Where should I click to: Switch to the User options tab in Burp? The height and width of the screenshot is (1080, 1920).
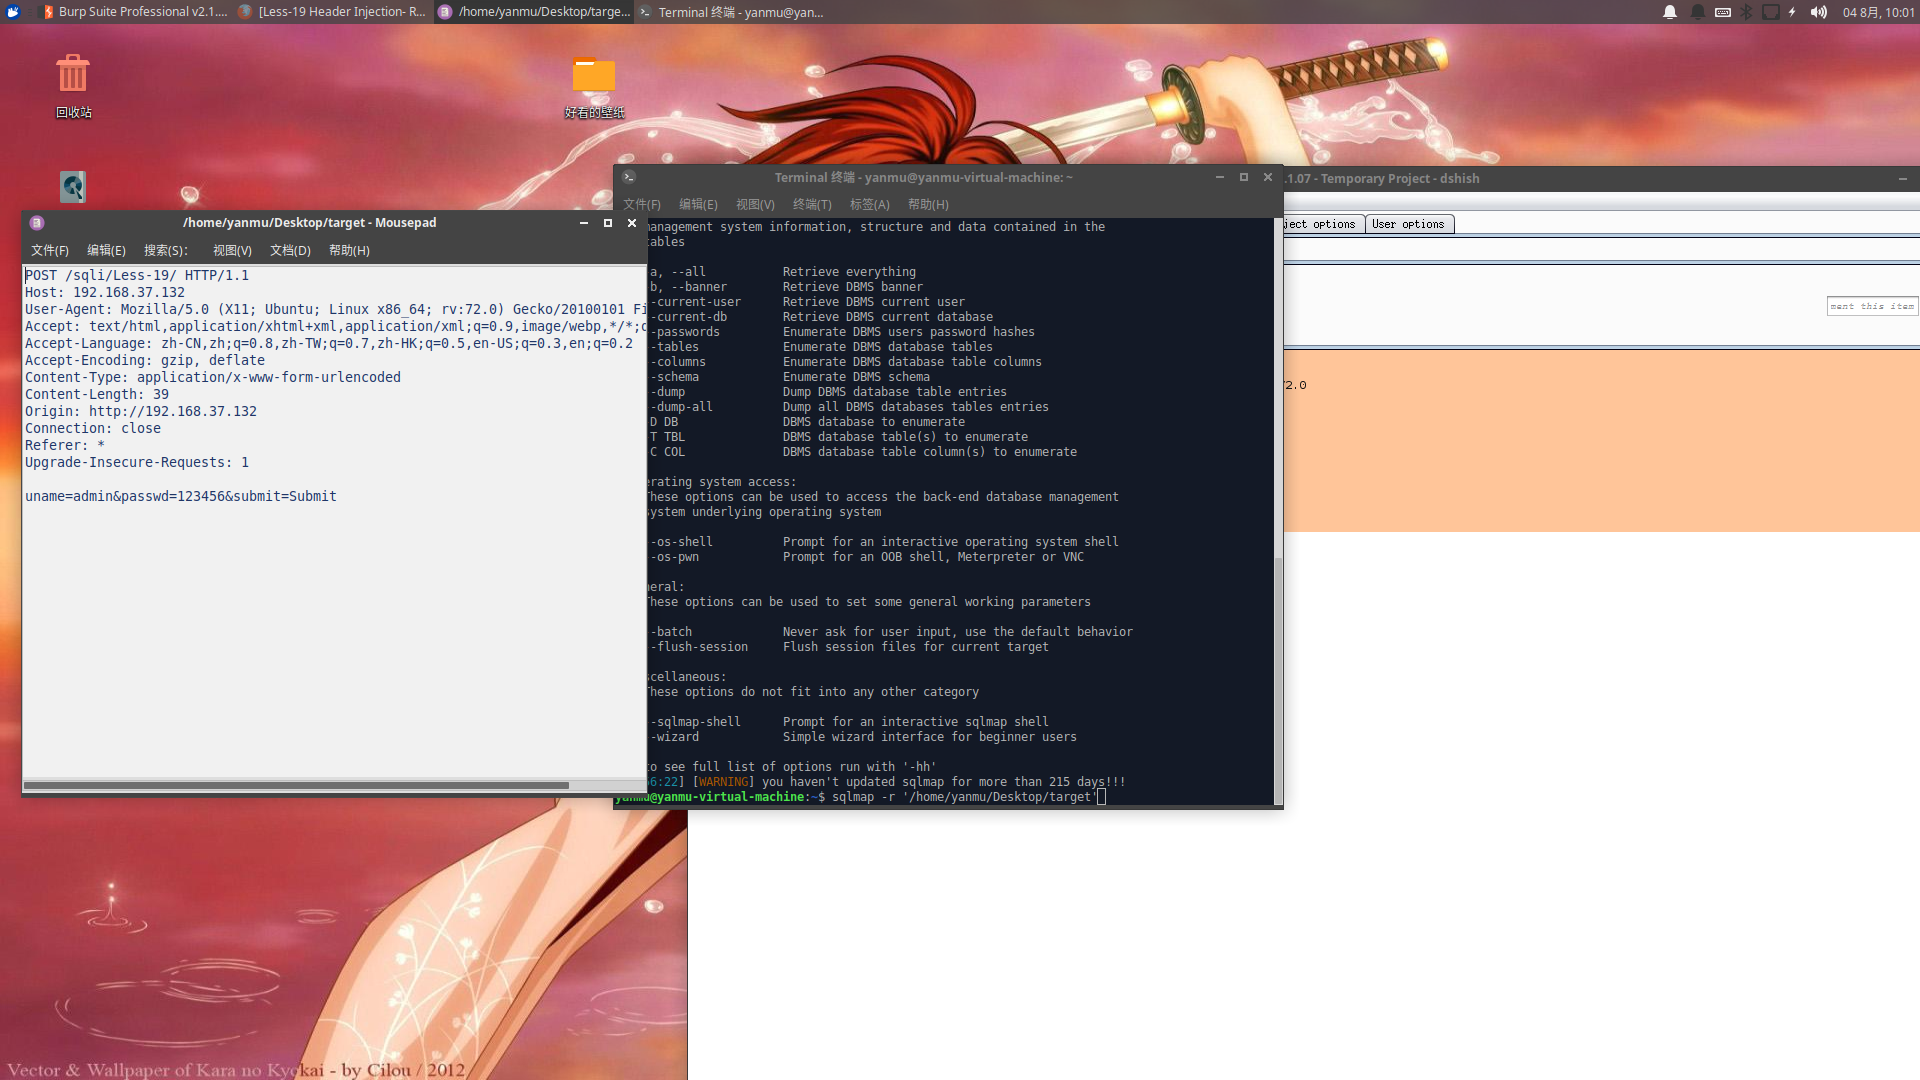[x=1408, y=224]
